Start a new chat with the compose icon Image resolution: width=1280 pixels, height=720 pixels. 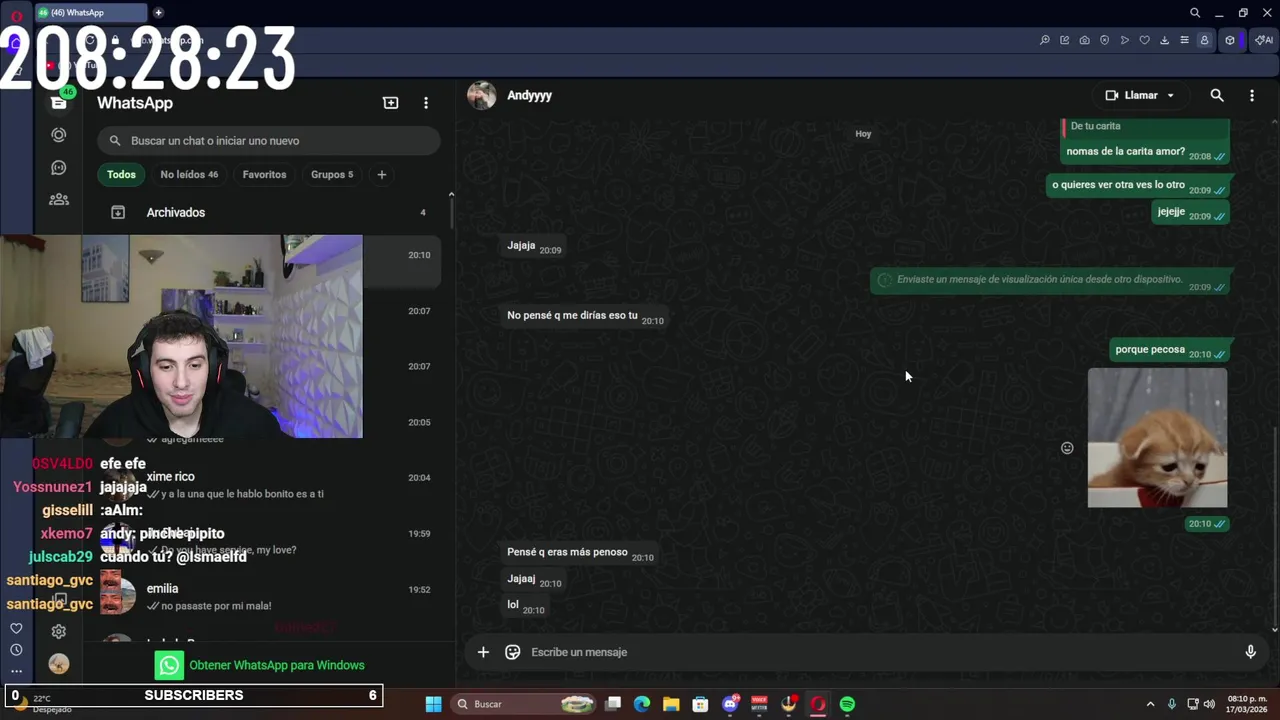pos(391,103)
